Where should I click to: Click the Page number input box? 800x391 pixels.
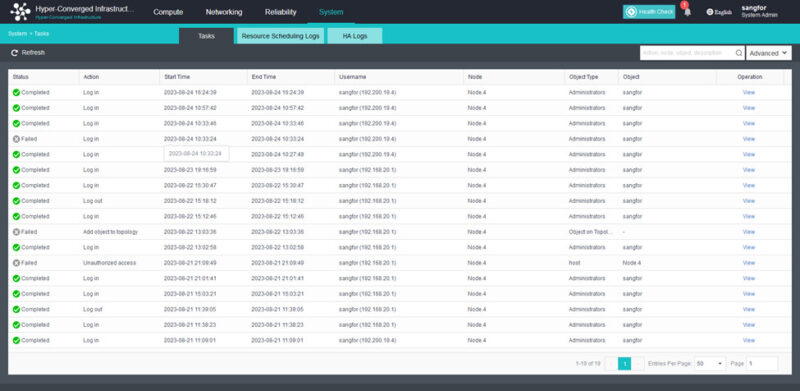(x=762, y=363)
